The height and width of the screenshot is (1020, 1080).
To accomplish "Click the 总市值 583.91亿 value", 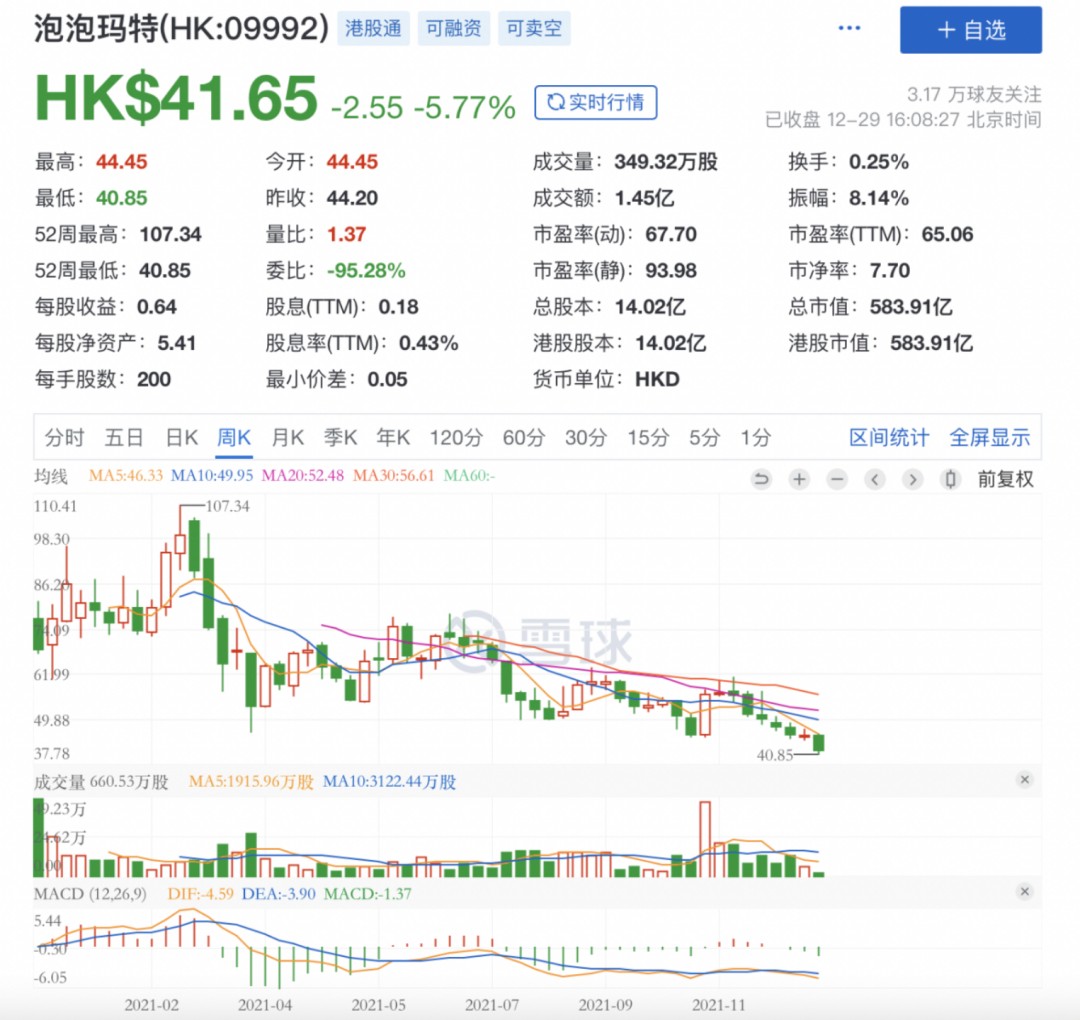I will coord(911,307).
